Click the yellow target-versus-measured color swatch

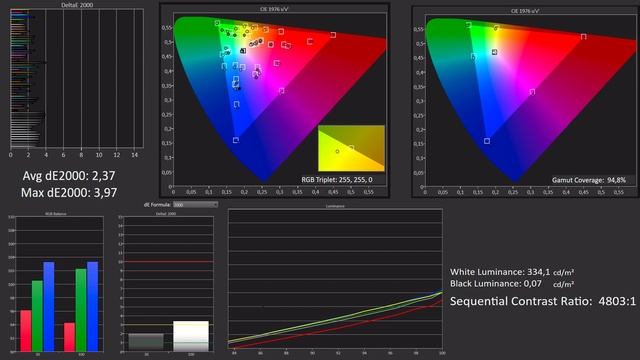point(351,149)
